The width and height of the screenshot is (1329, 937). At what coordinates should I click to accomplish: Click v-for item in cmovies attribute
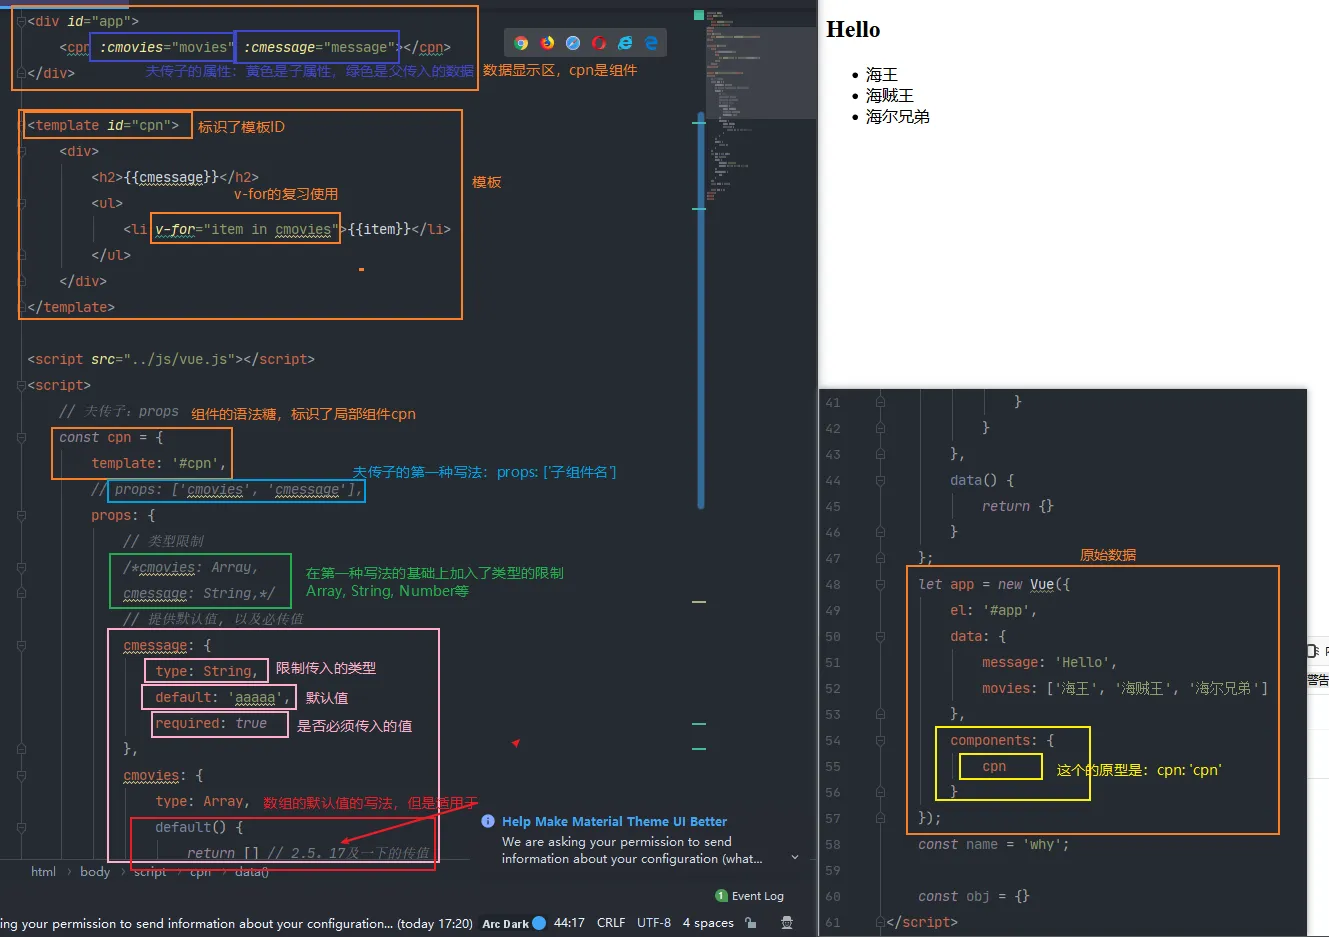tap(245, 230)
